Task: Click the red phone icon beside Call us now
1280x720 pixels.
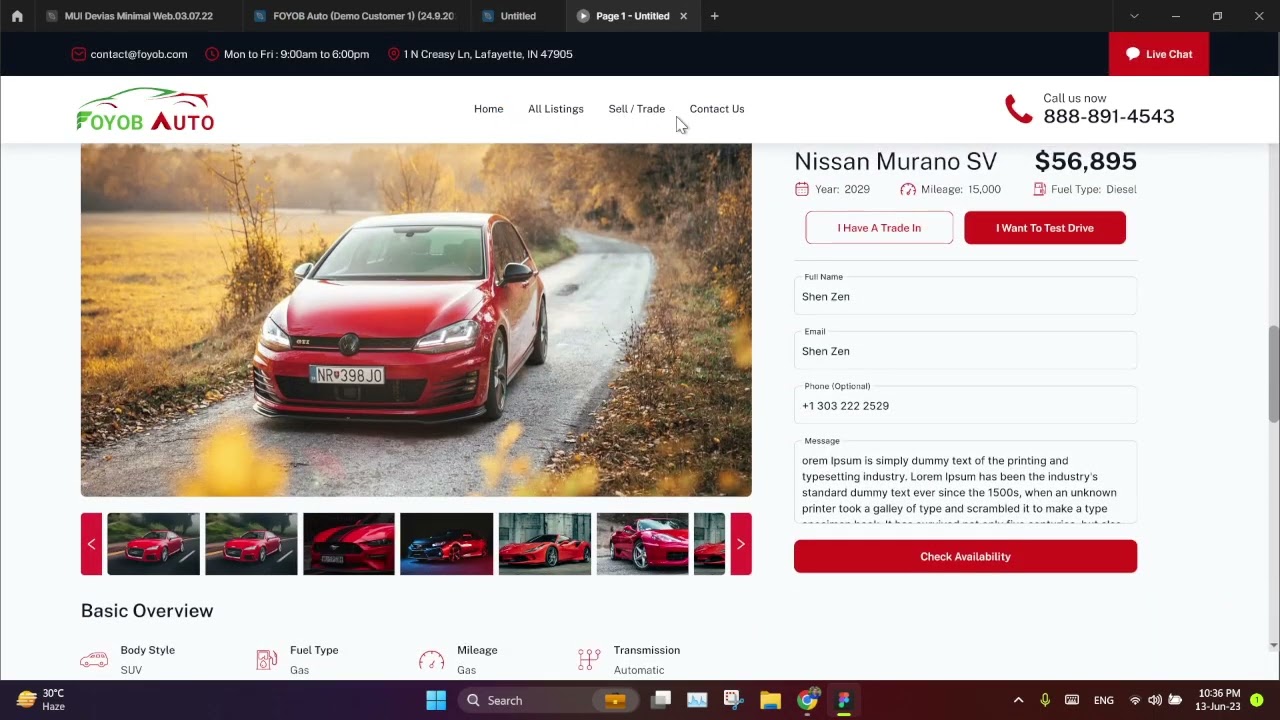Action: (x=1019, y=109)
